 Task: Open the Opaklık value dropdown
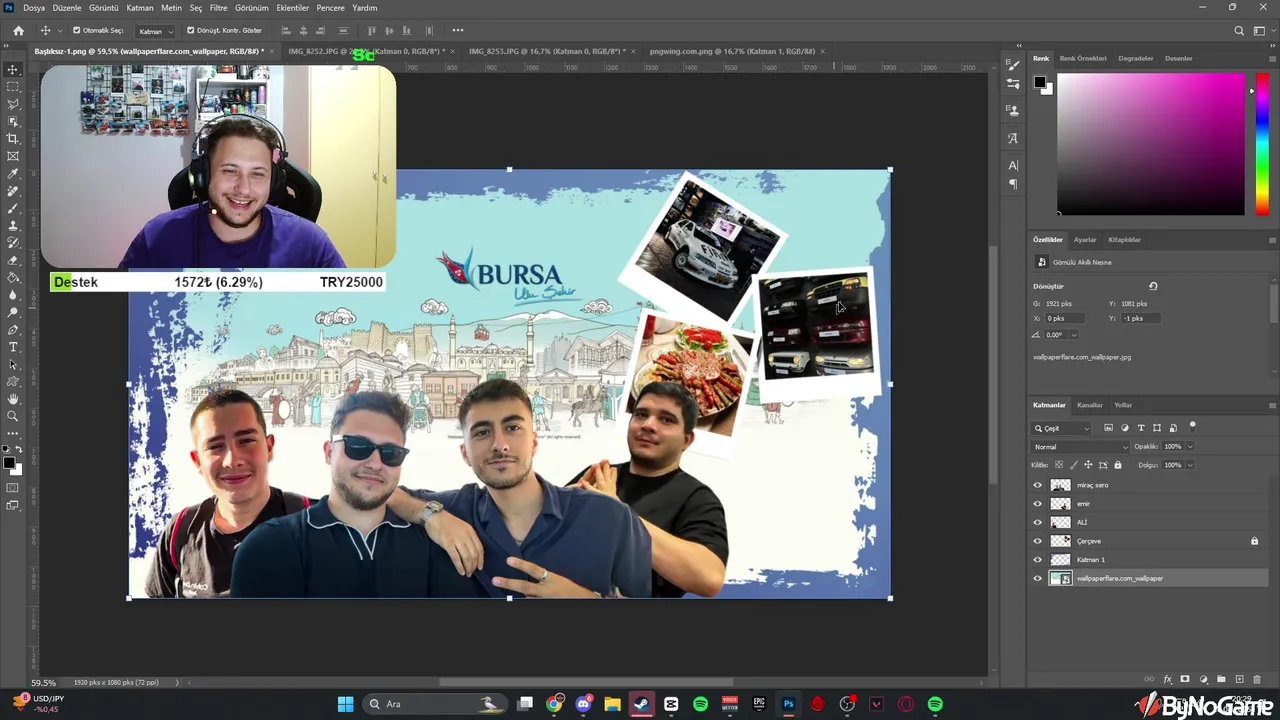point(1189,447)
